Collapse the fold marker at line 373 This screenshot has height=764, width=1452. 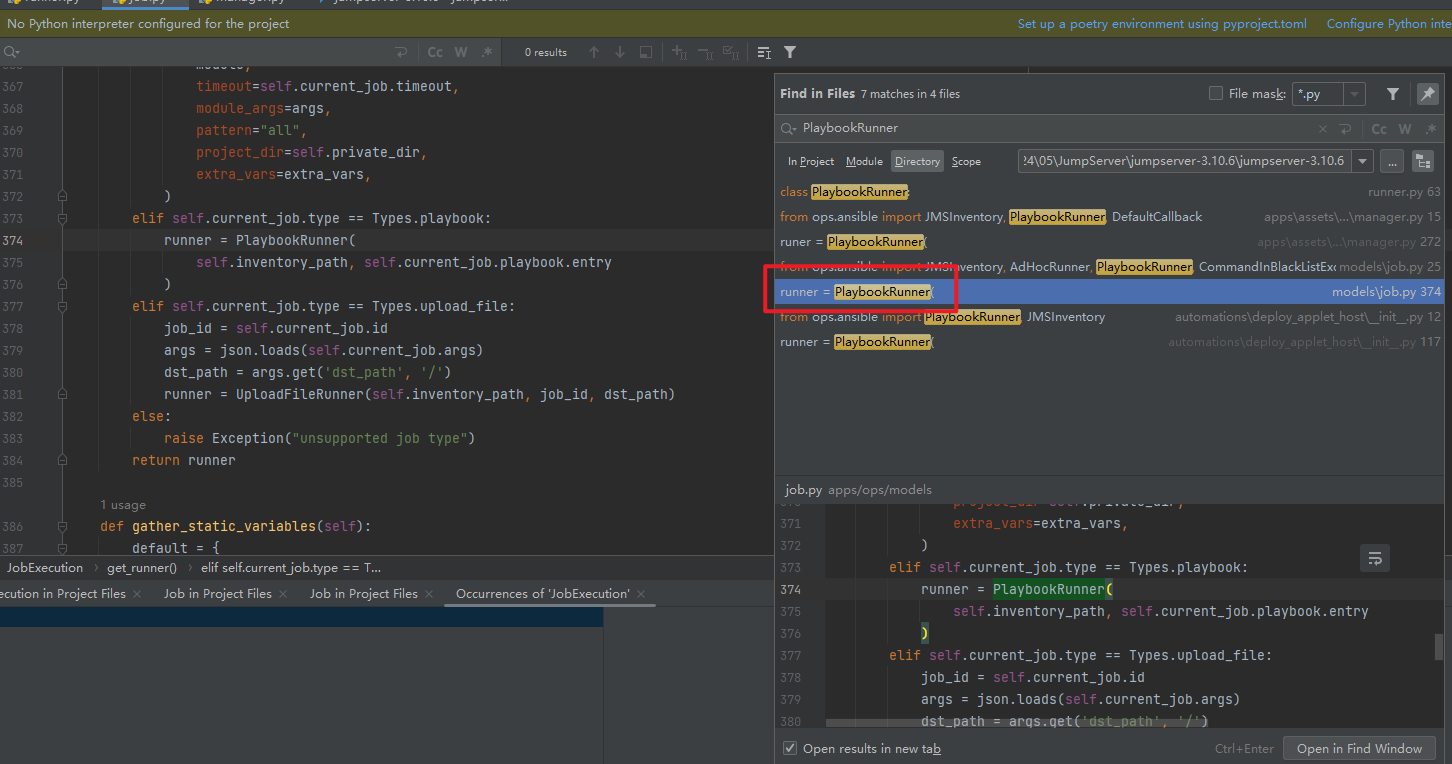click(62, 218)
